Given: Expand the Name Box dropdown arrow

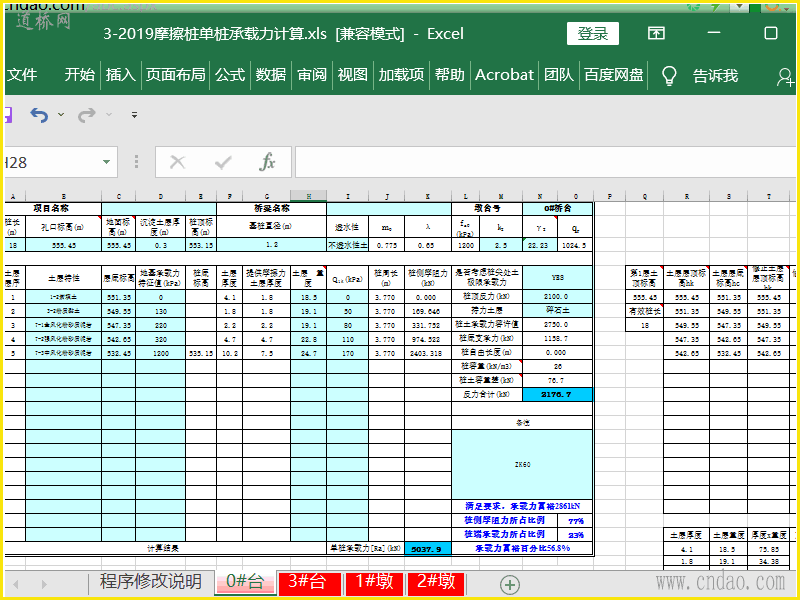Looking at the screenshot, I should (x=106, y=162).
